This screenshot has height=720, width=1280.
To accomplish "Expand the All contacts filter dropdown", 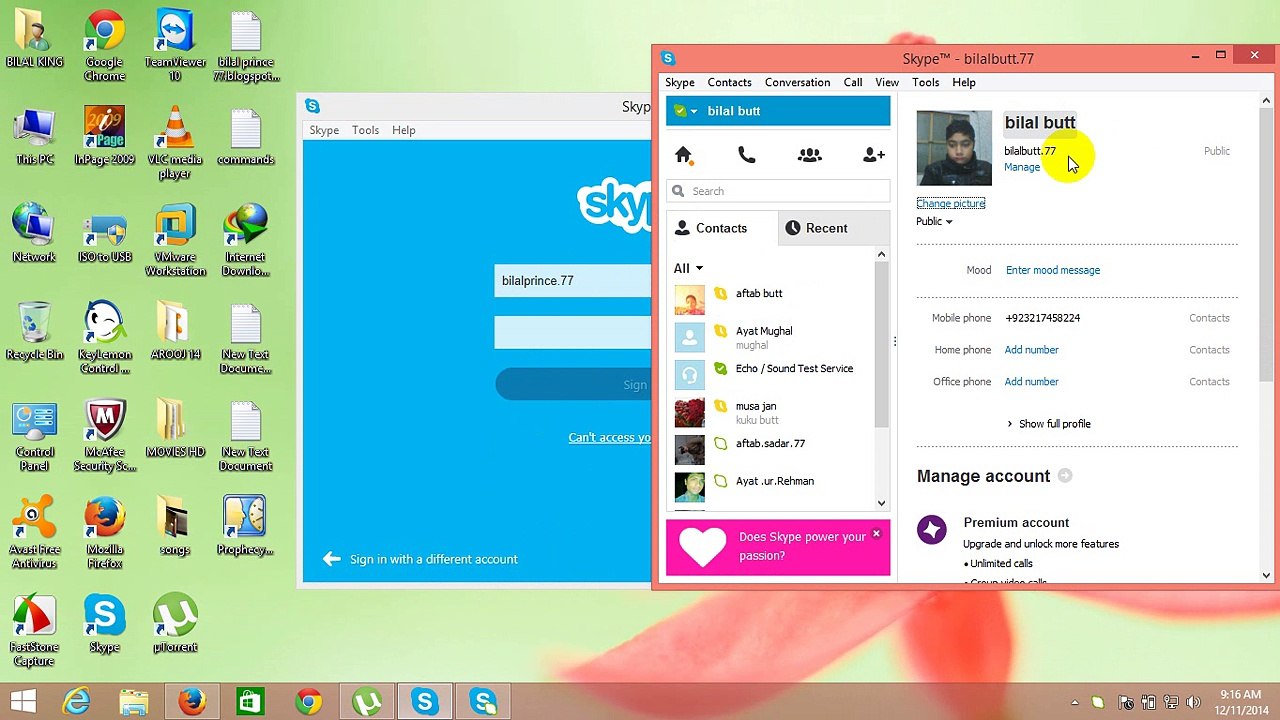I will click(688, 268).
